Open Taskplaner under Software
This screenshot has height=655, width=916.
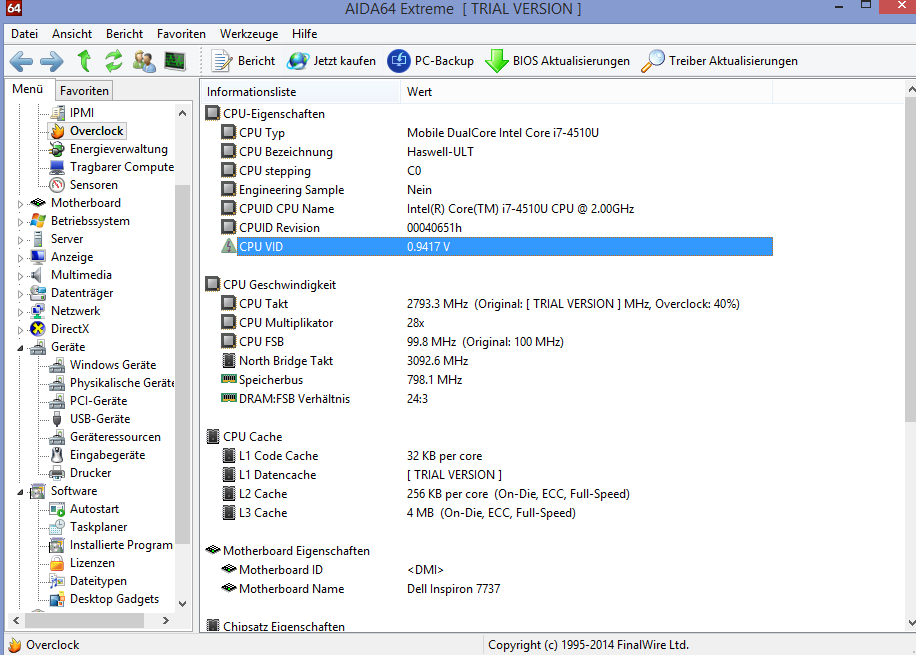click(98, 527)
